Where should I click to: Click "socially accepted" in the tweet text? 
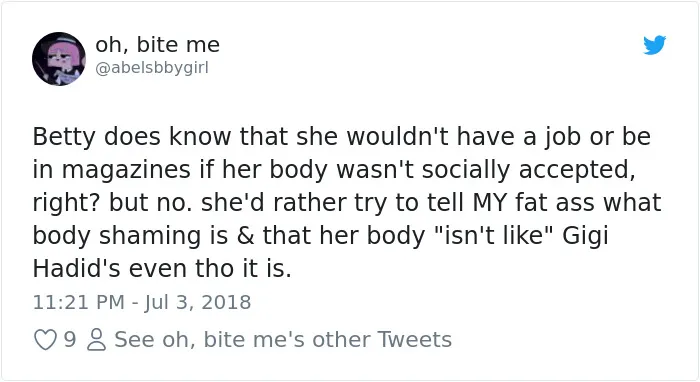[529, 170]
